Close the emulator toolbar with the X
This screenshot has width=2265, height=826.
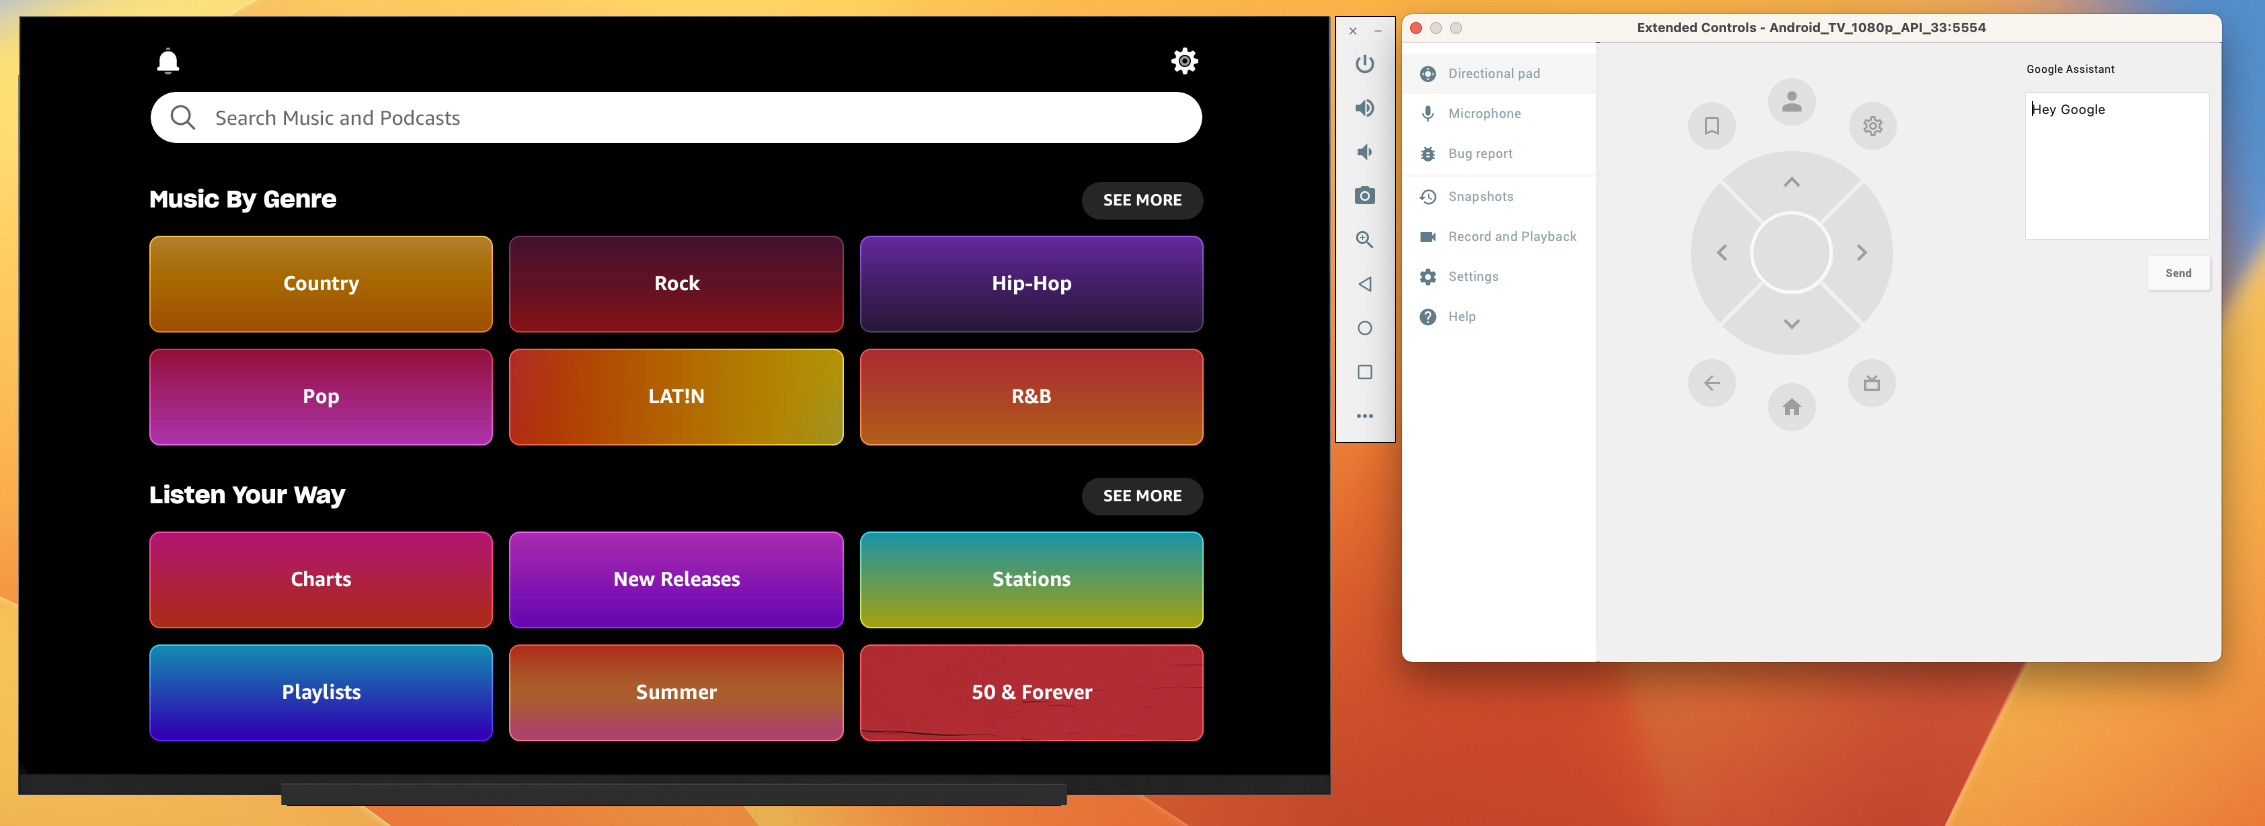pyautogui.click(x=1353, y=31)
